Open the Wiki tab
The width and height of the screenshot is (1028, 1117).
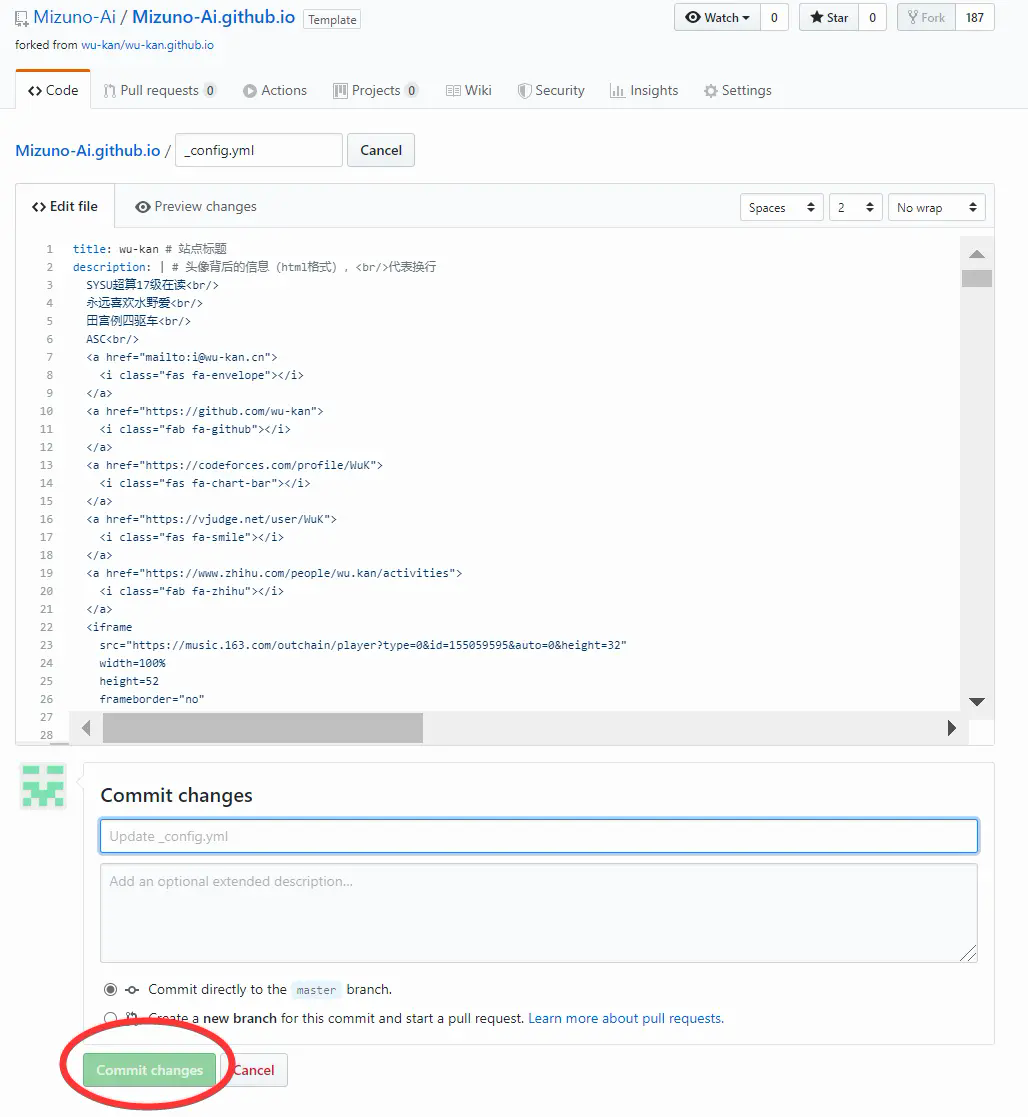click(469, 90)
